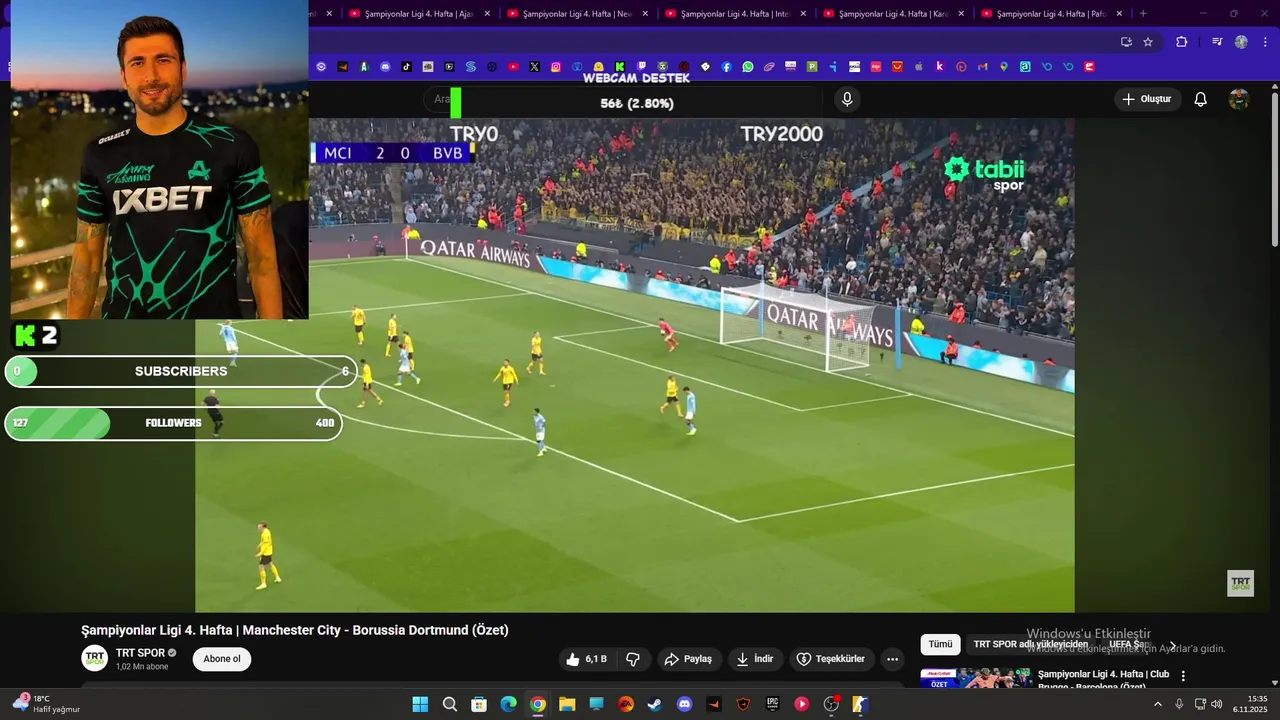Image resolution: width=1280 pixels, height=720 pixels.
Task: Open the TRT SPOR channel avatar
Action: 95,658
